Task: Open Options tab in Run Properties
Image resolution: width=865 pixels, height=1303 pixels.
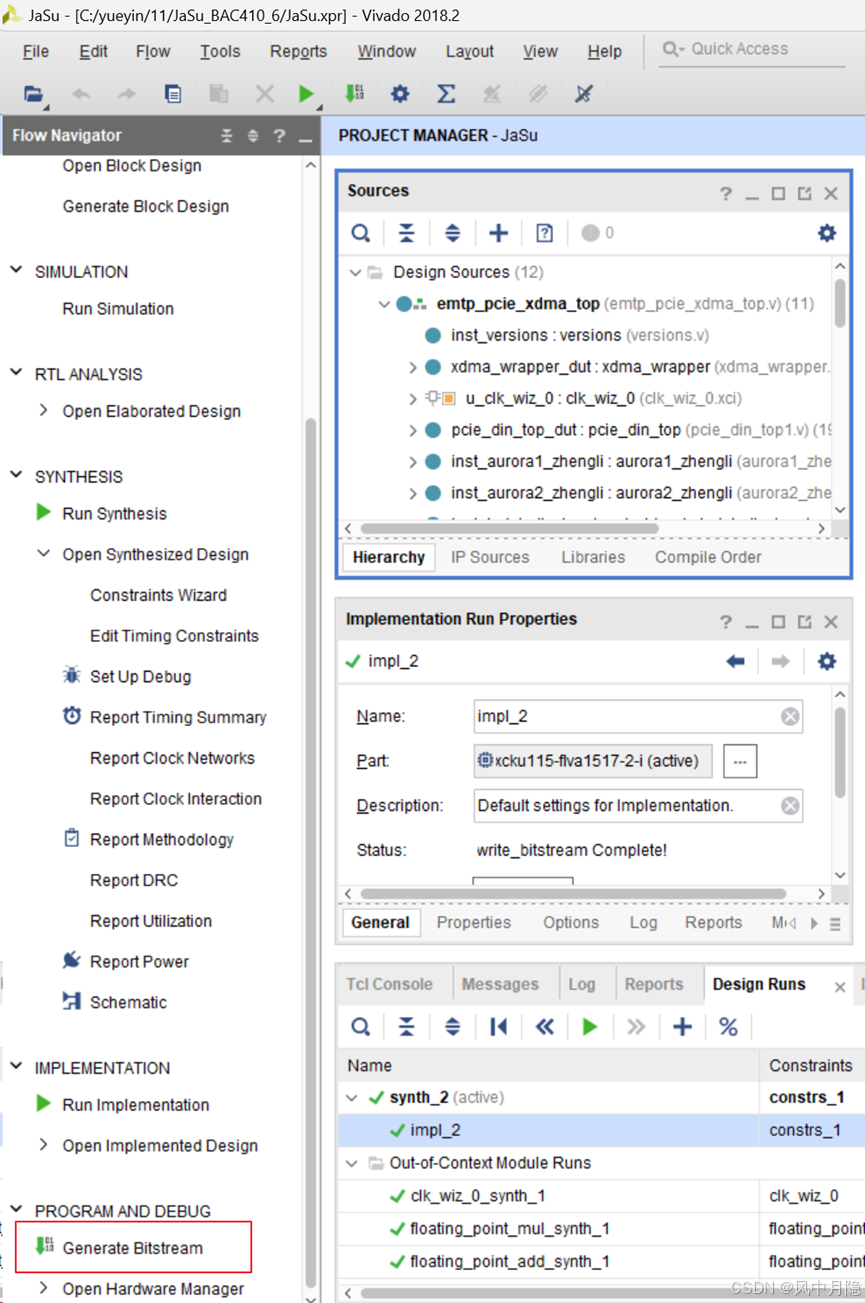Action: point(571,922)
